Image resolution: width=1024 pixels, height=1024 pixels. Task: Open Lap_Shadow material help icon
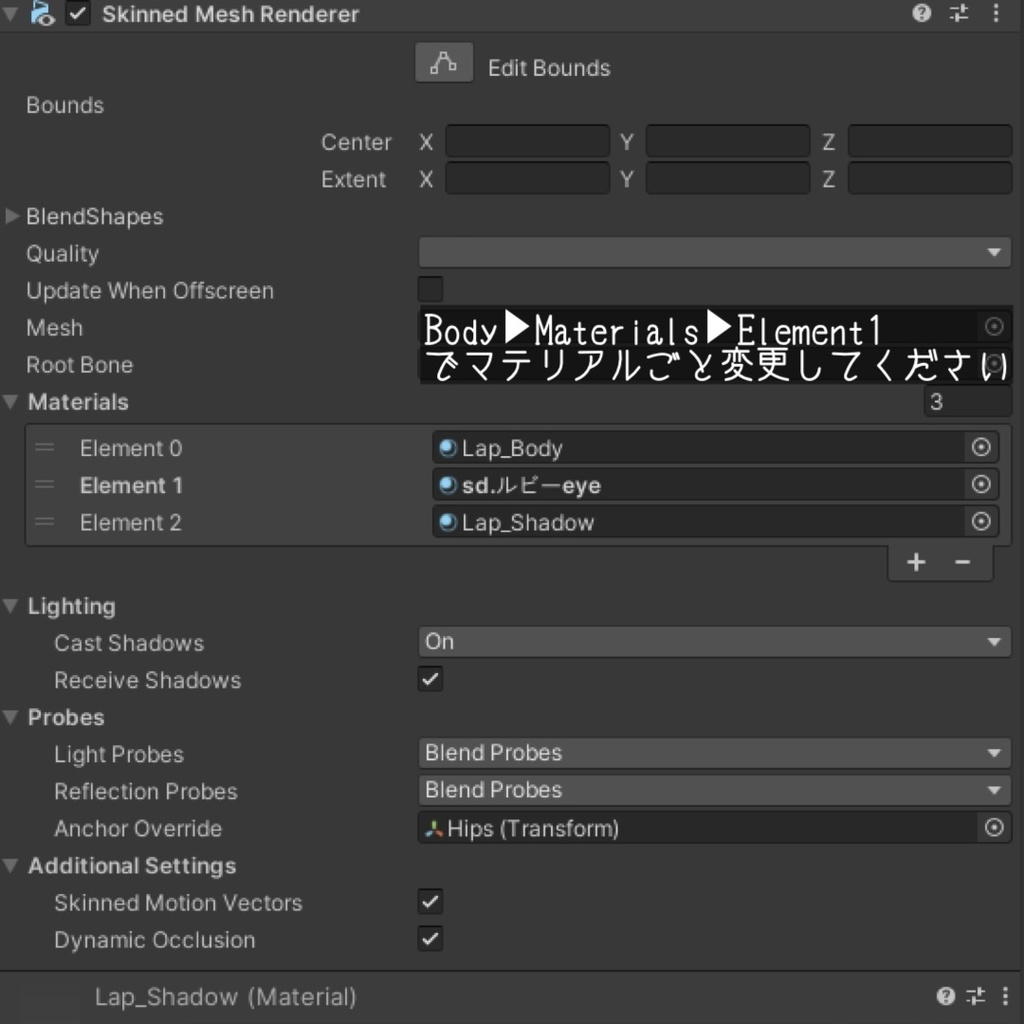click(946, 996)
